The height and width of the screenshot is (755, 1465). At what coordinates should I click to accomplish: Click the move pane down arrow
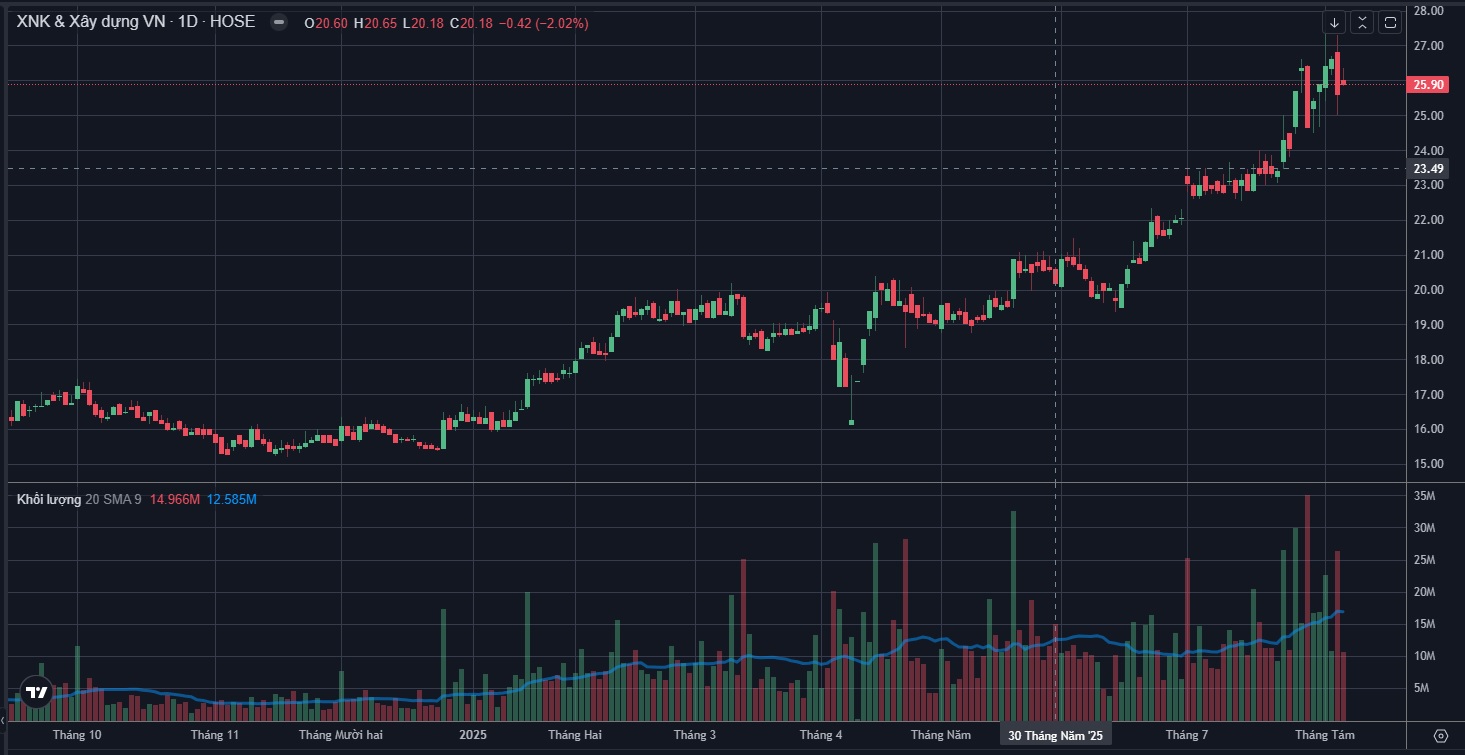point(1334,22)
